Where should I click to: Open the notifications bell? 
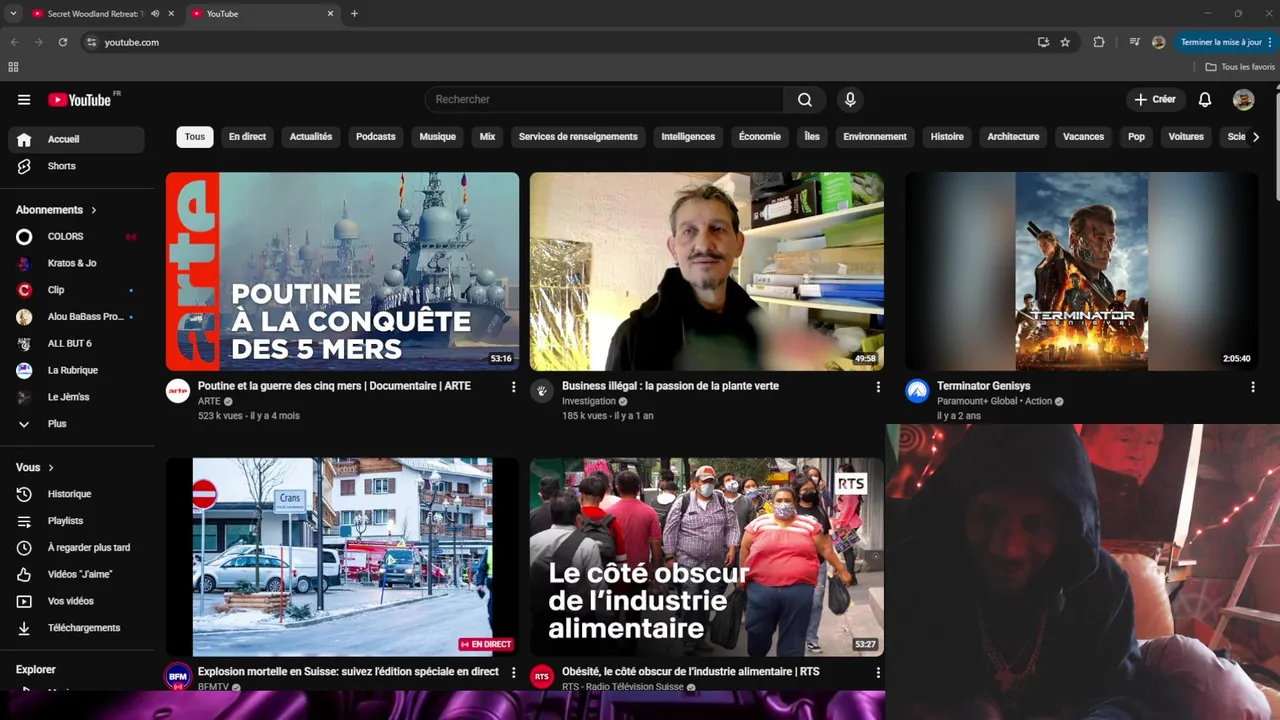click(x=1205, y=99)
